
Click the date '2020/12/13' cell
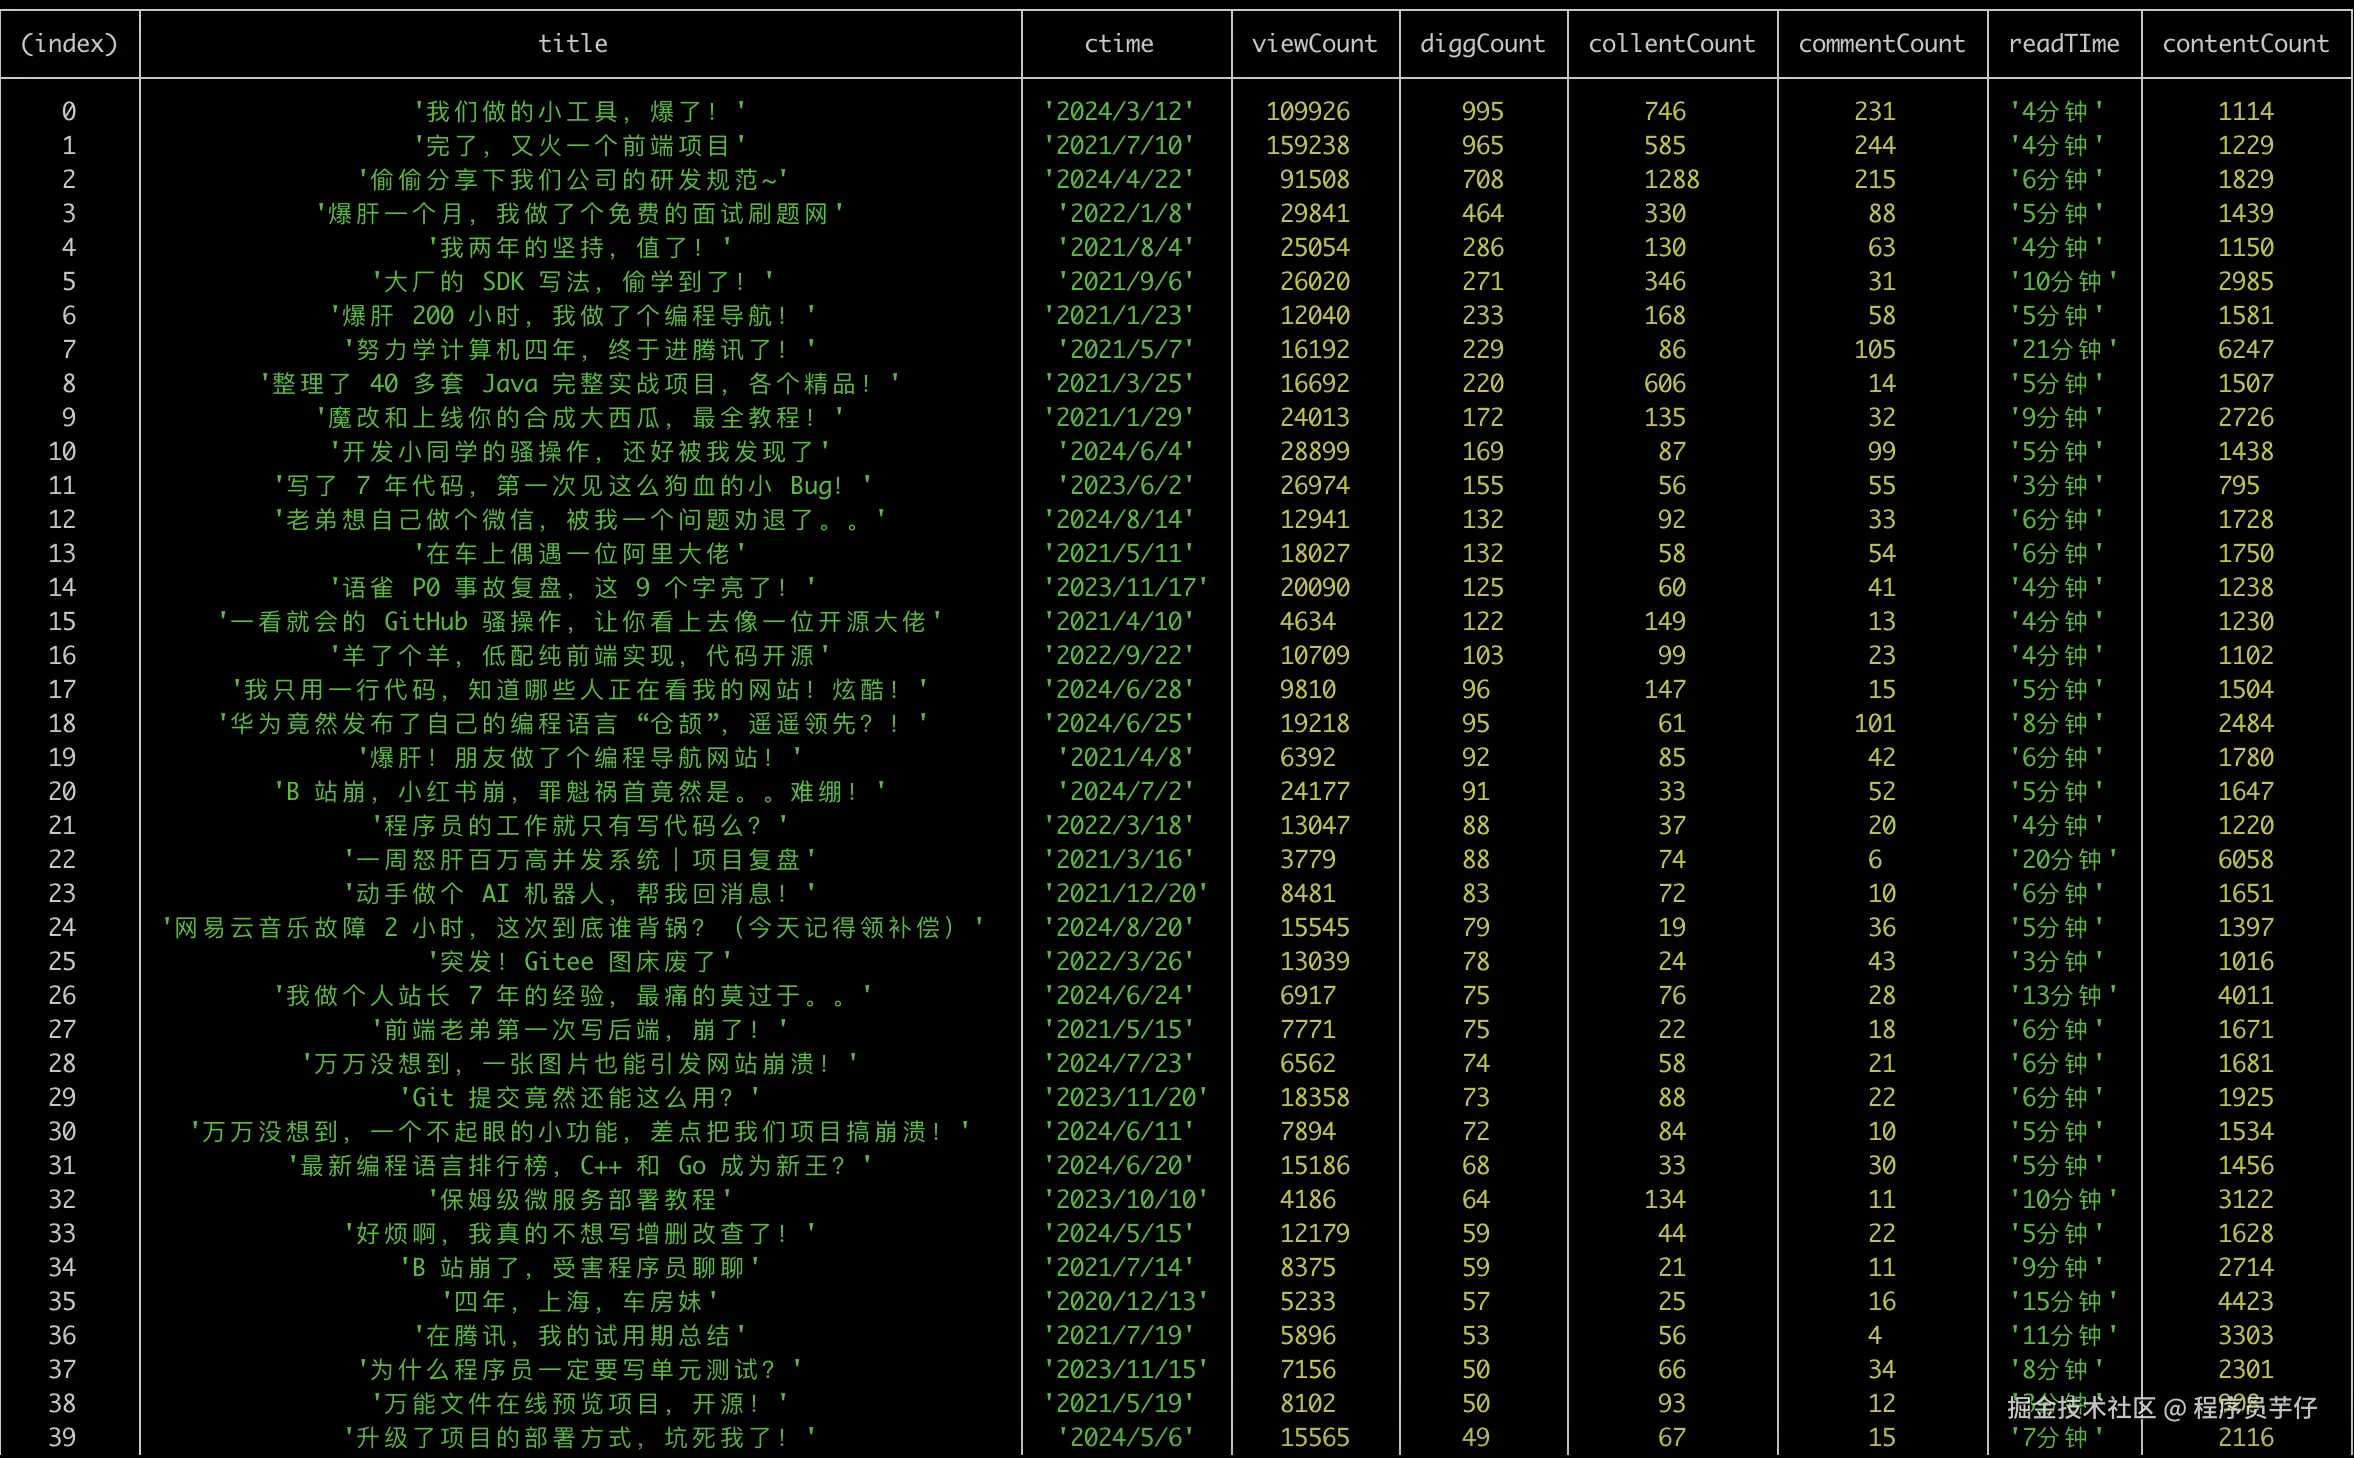1125,1301
